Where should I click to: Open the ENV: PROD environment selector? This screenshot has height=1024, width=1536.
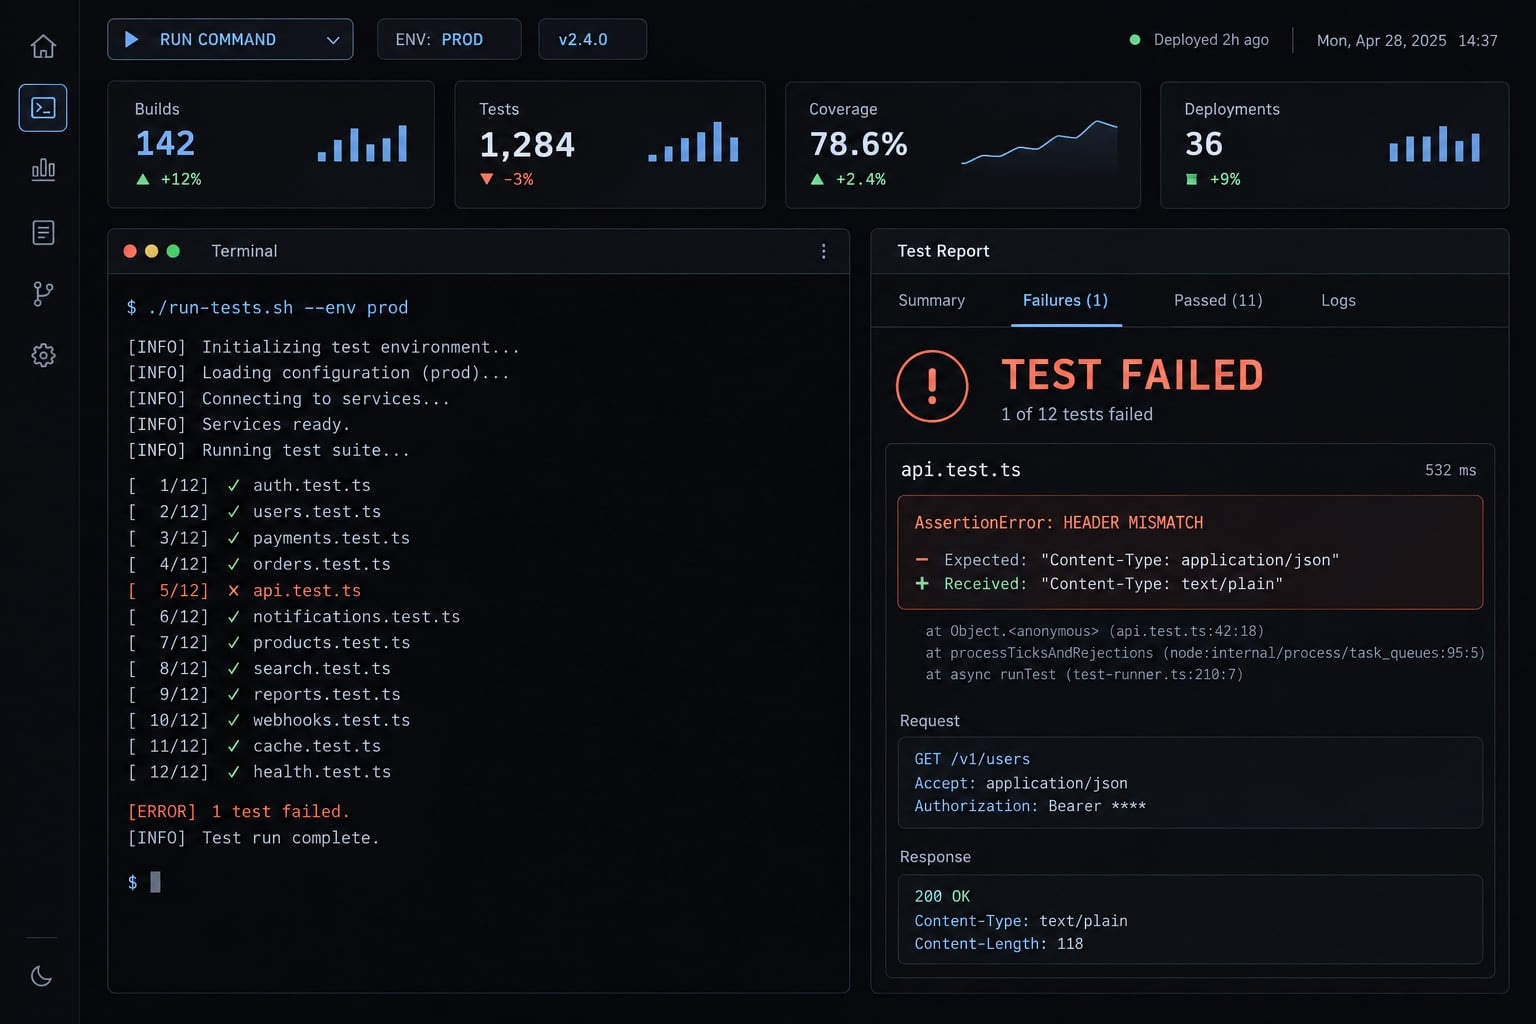(449, 39)
